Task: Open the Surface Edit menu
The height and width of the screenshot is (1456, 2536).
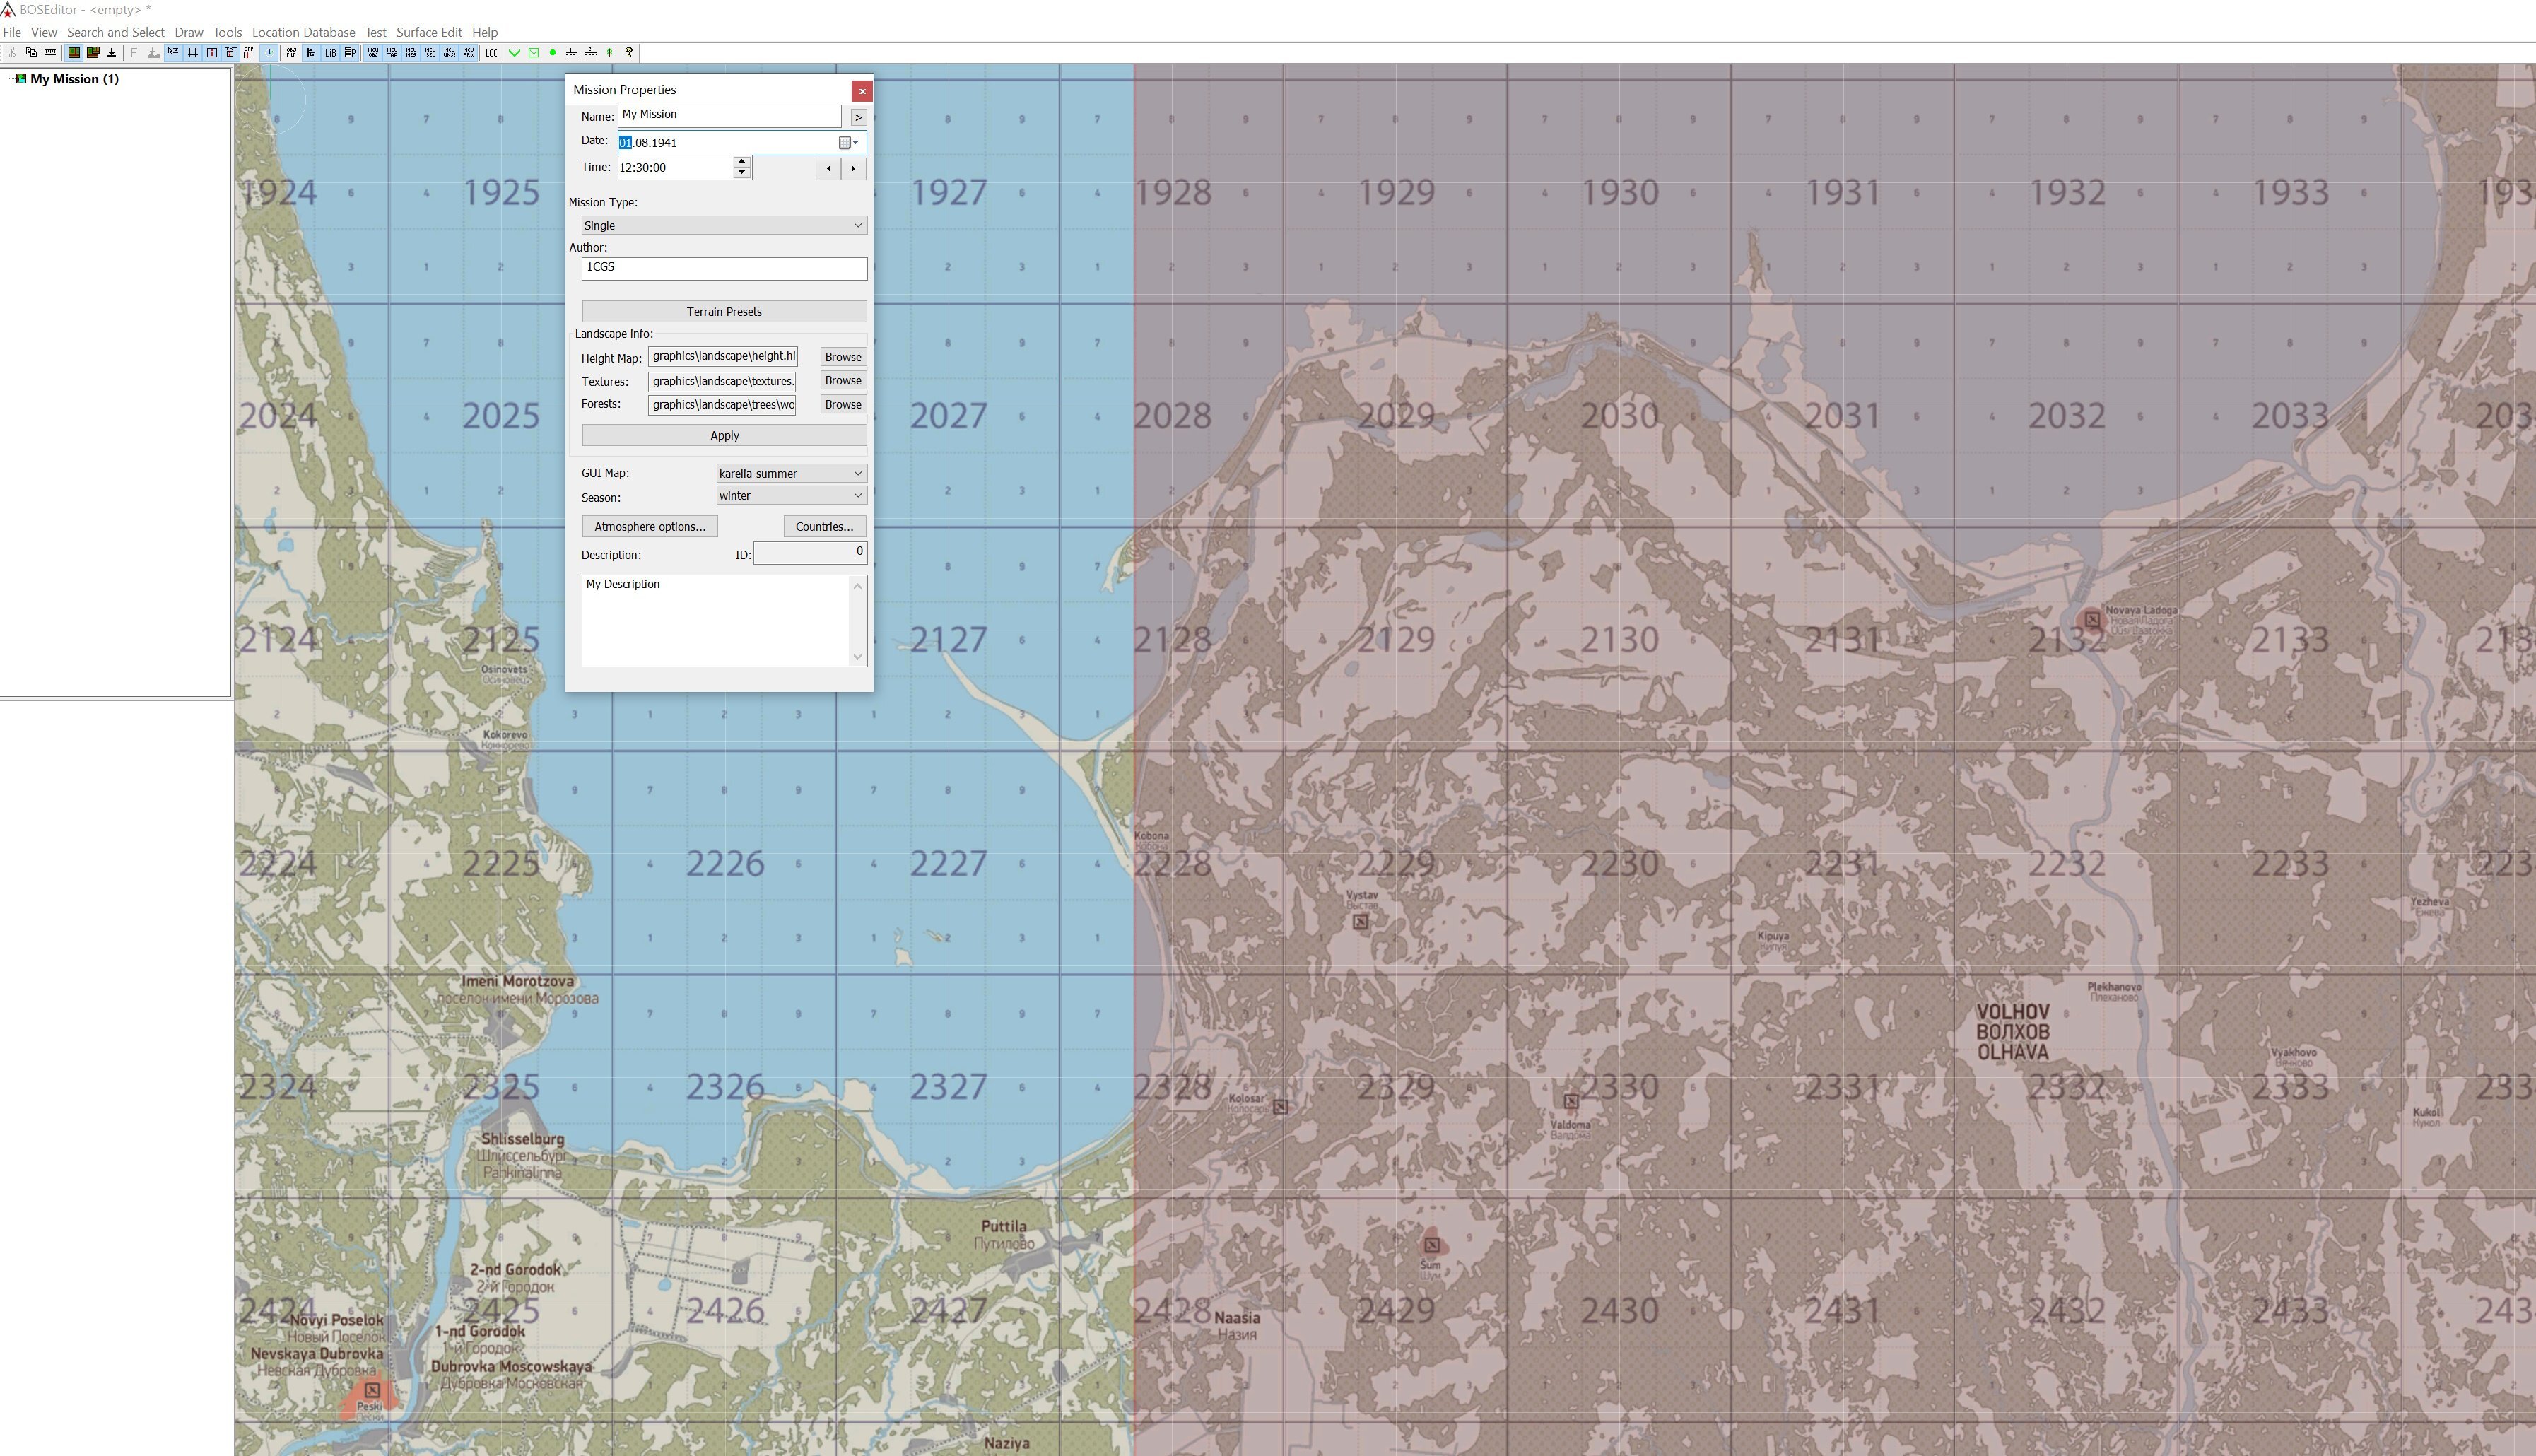Action: (x=428, y=32)
